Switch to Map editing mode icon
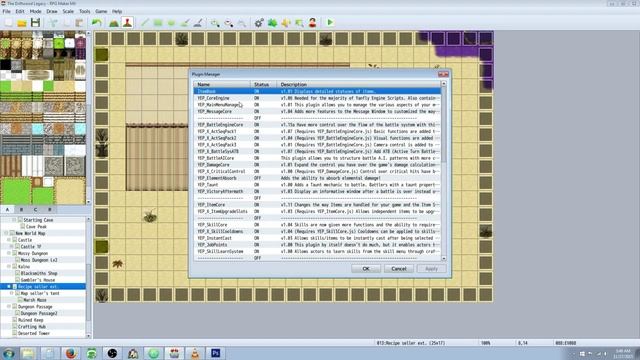The width and height of the screenshot is (640, 360). [114, 23]
